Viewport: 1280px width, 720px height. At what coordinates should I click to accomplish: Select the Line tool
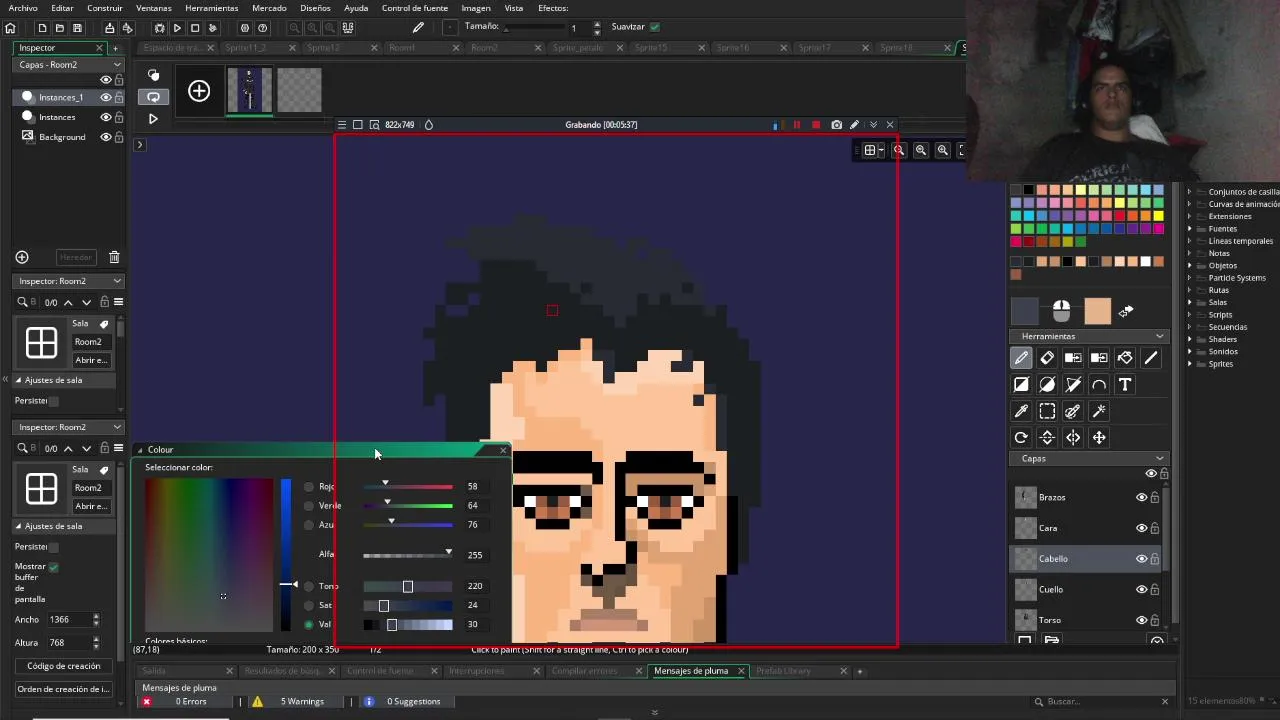(x=1151, y=358)
